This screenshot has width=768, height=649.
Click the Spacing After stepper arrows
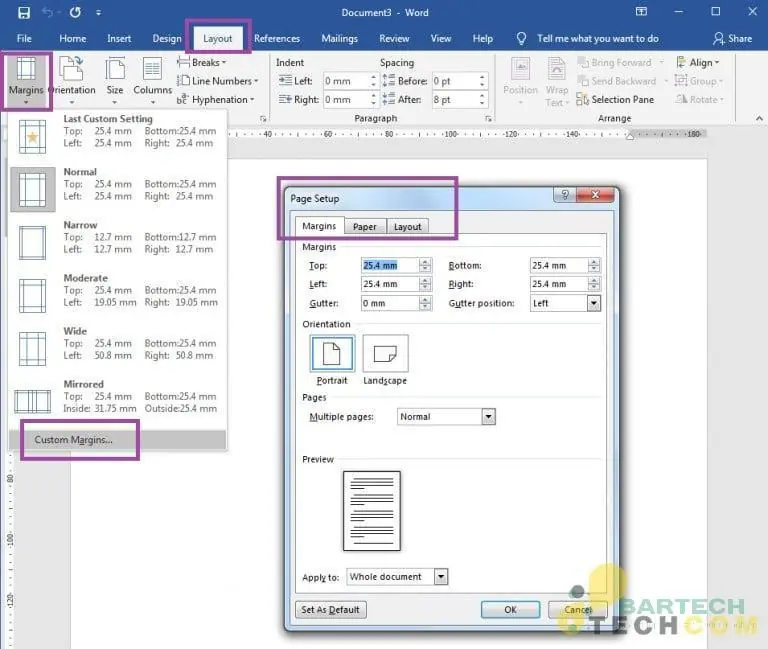point(482,99)
